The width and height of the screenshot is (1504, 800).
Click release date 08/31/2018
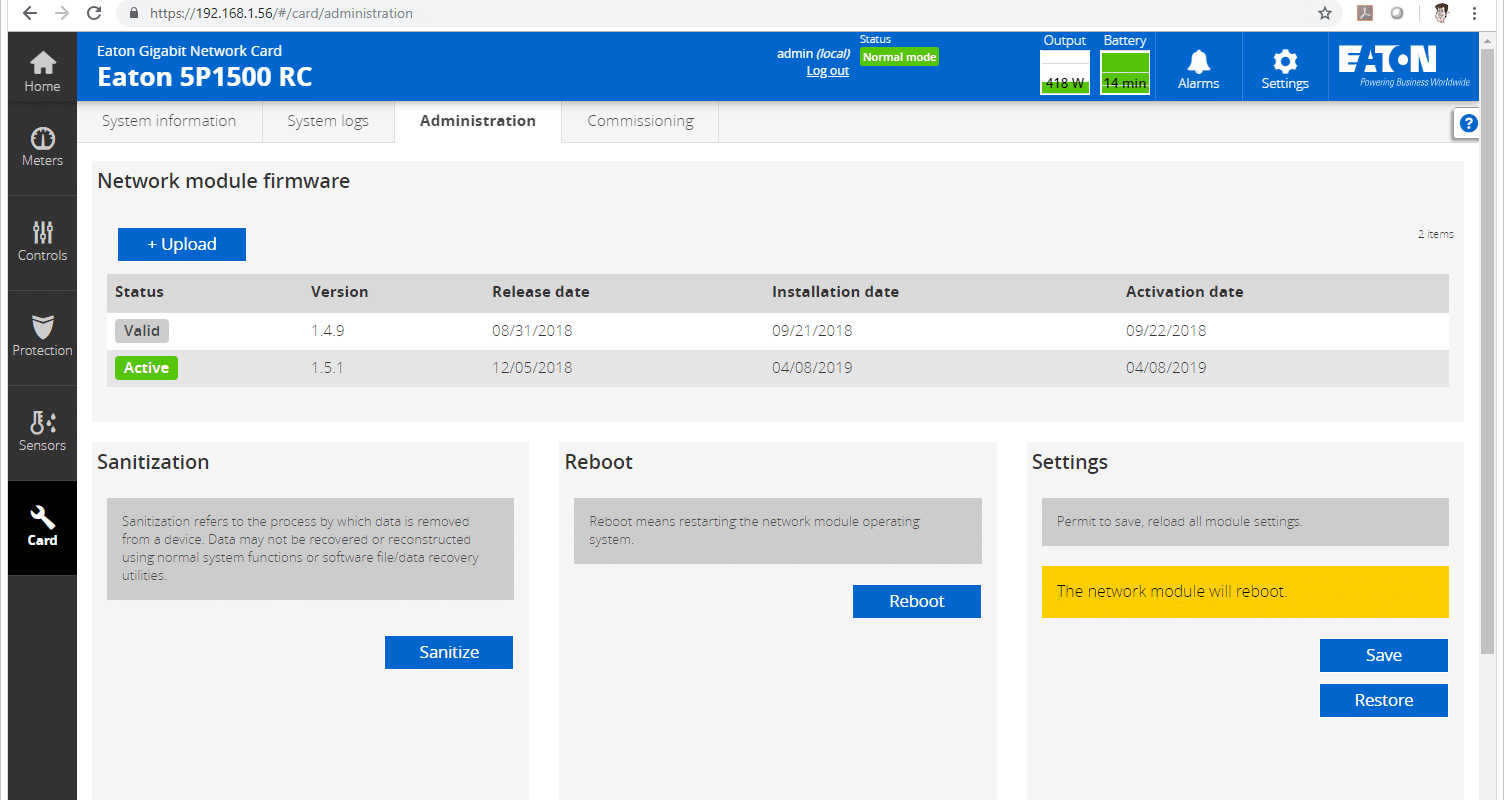pyautogui.click(x=532, y=331)
